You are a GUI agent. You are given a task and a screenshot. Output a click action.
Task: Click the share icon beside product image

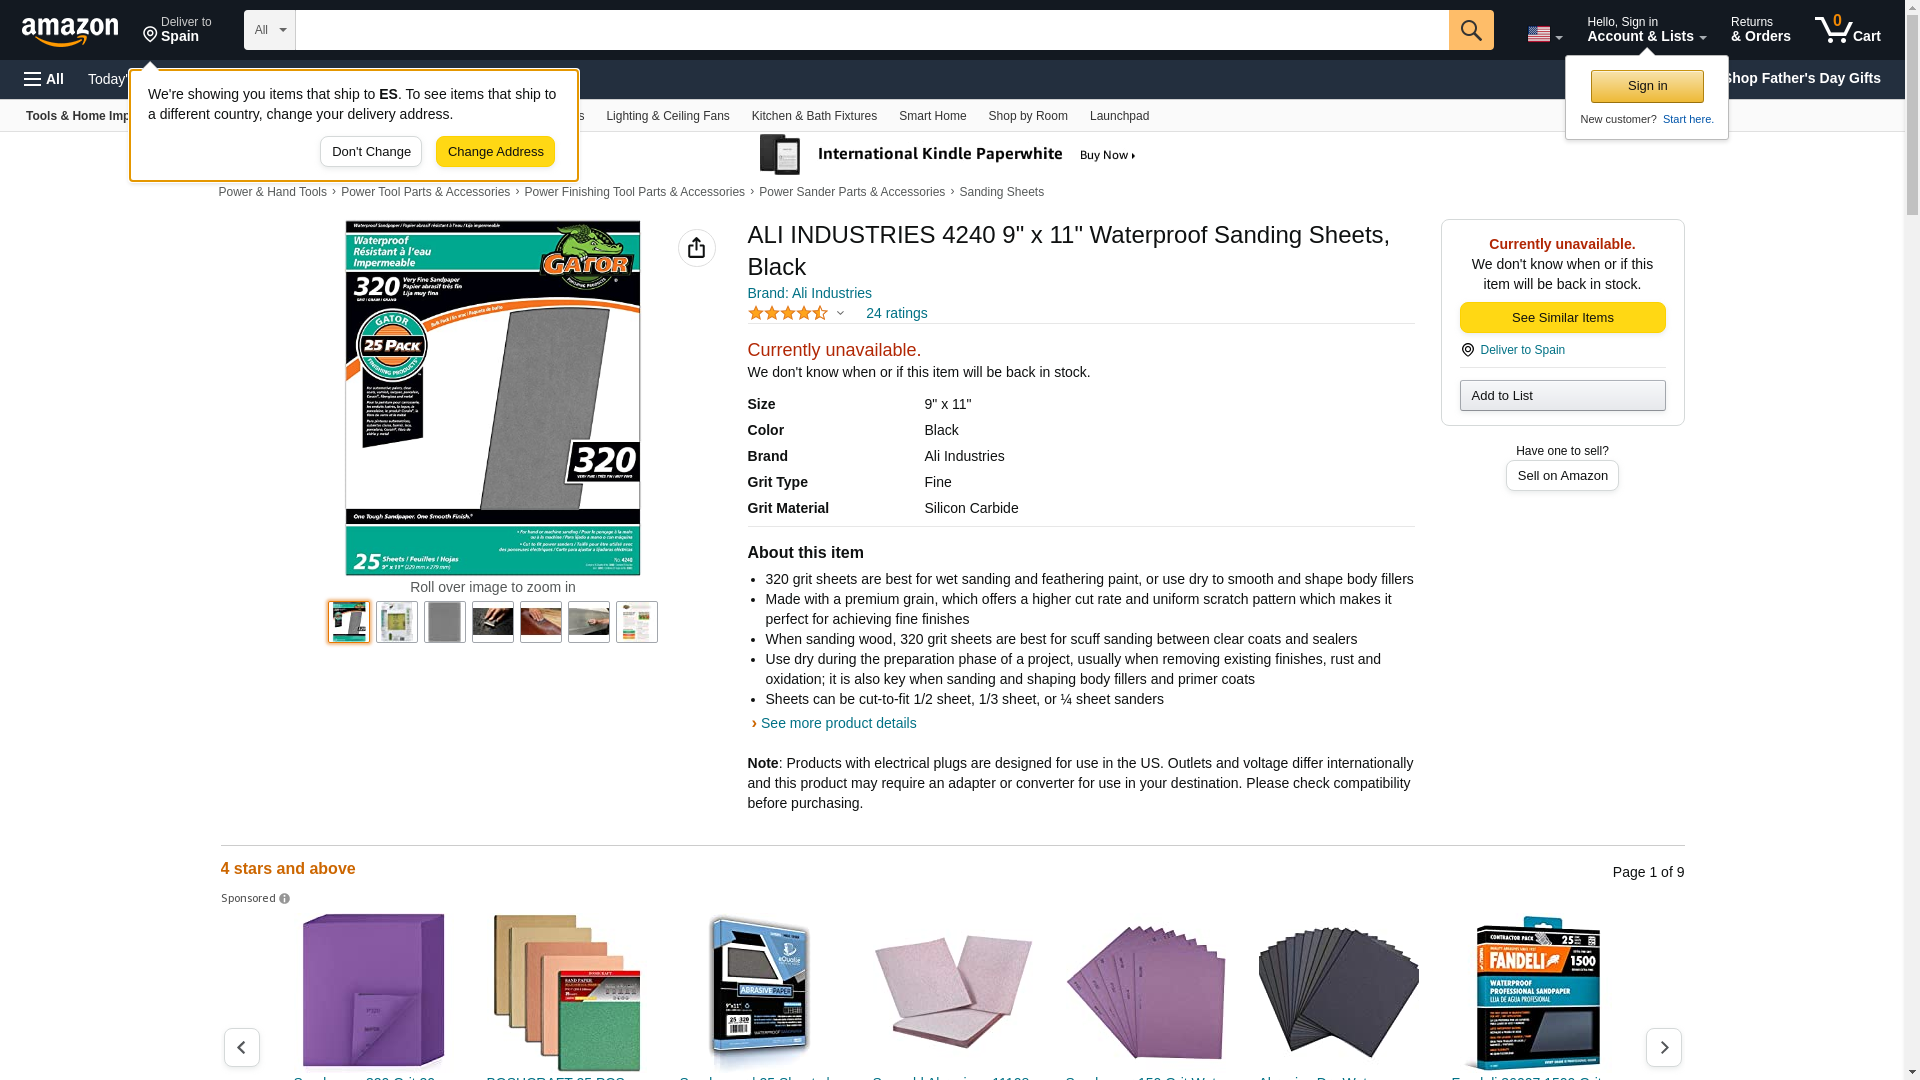tap(696, 248)
